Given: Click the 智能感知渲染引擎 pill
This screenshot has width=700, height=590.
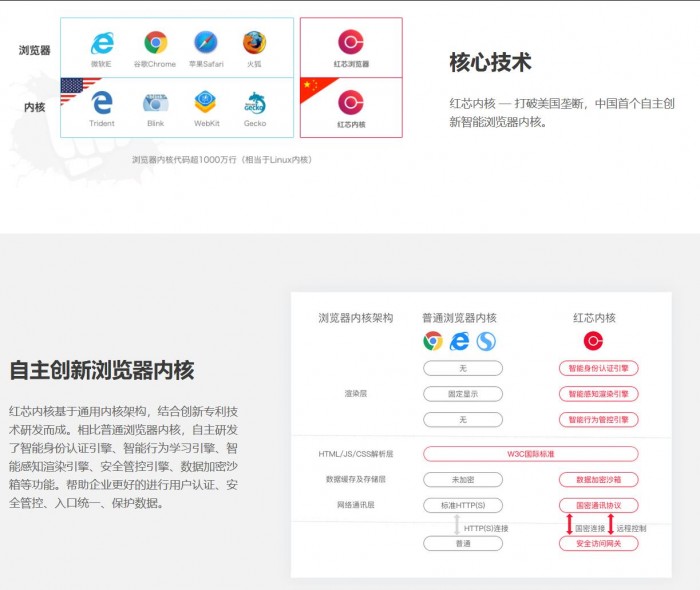Looking at the screenshot, I should click(x=598, y=394).
